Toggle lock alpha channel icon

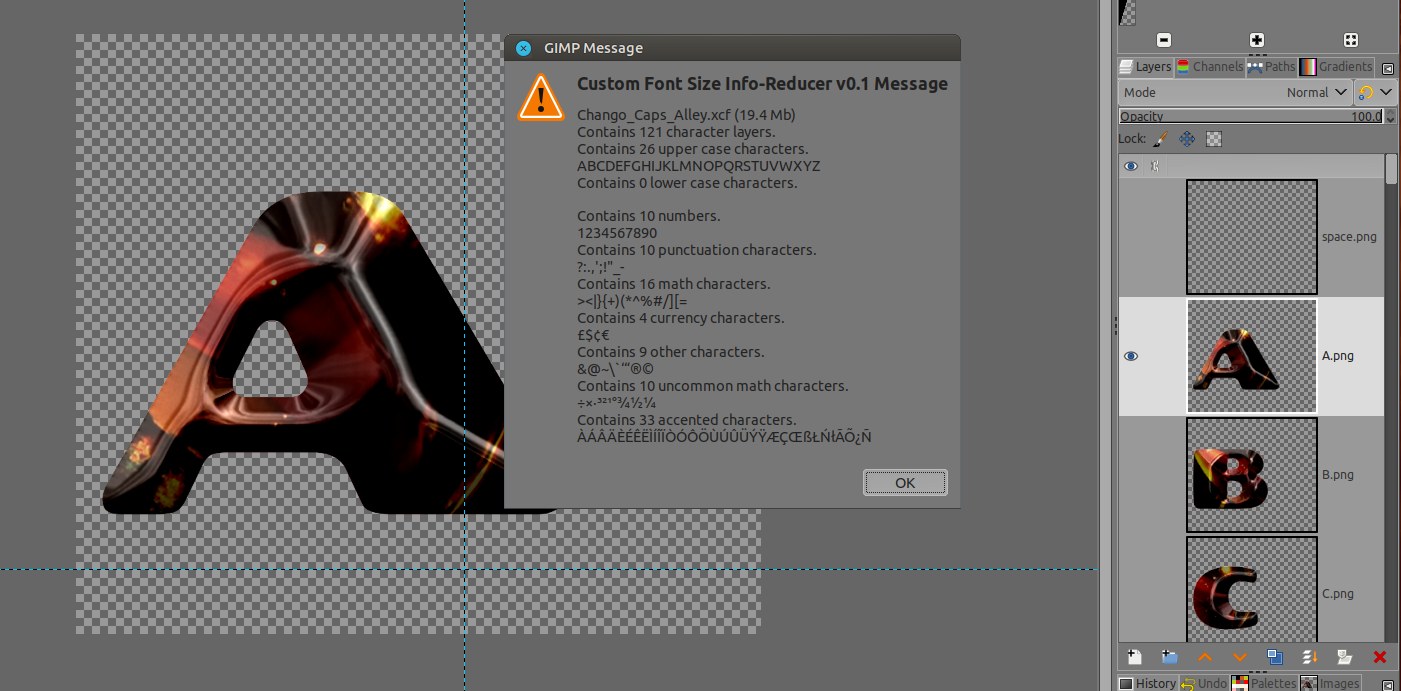tap(1214, 139)
